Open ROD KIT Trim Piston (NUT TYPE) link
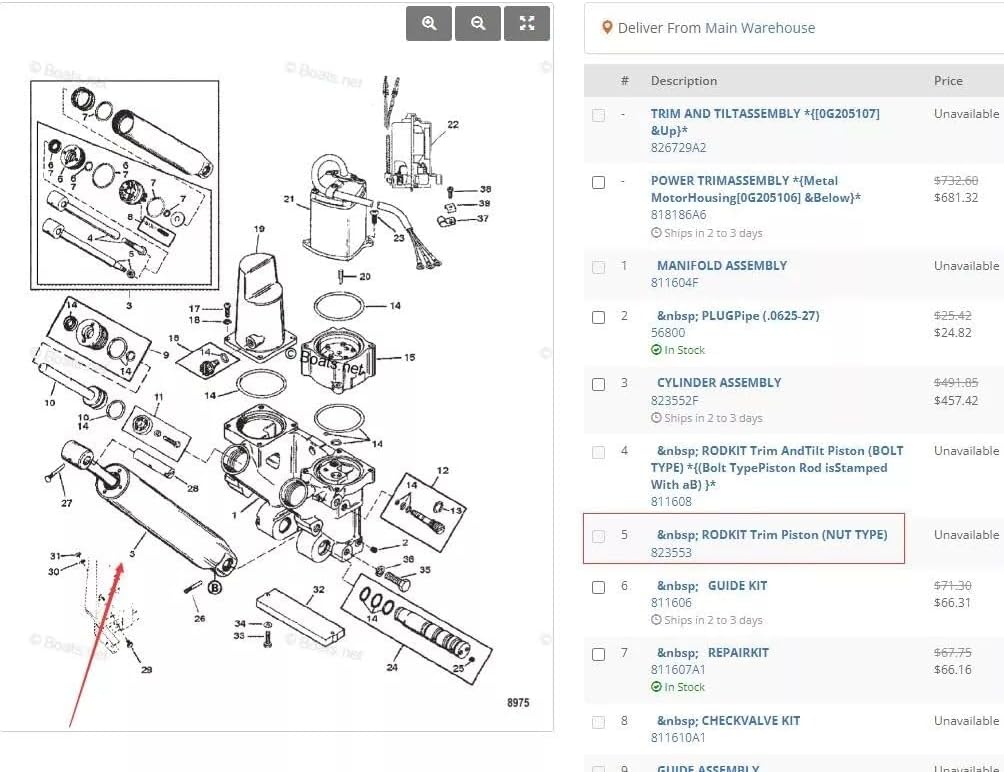1004x772 pixels. pyautogui.click(x=772, y=535)
